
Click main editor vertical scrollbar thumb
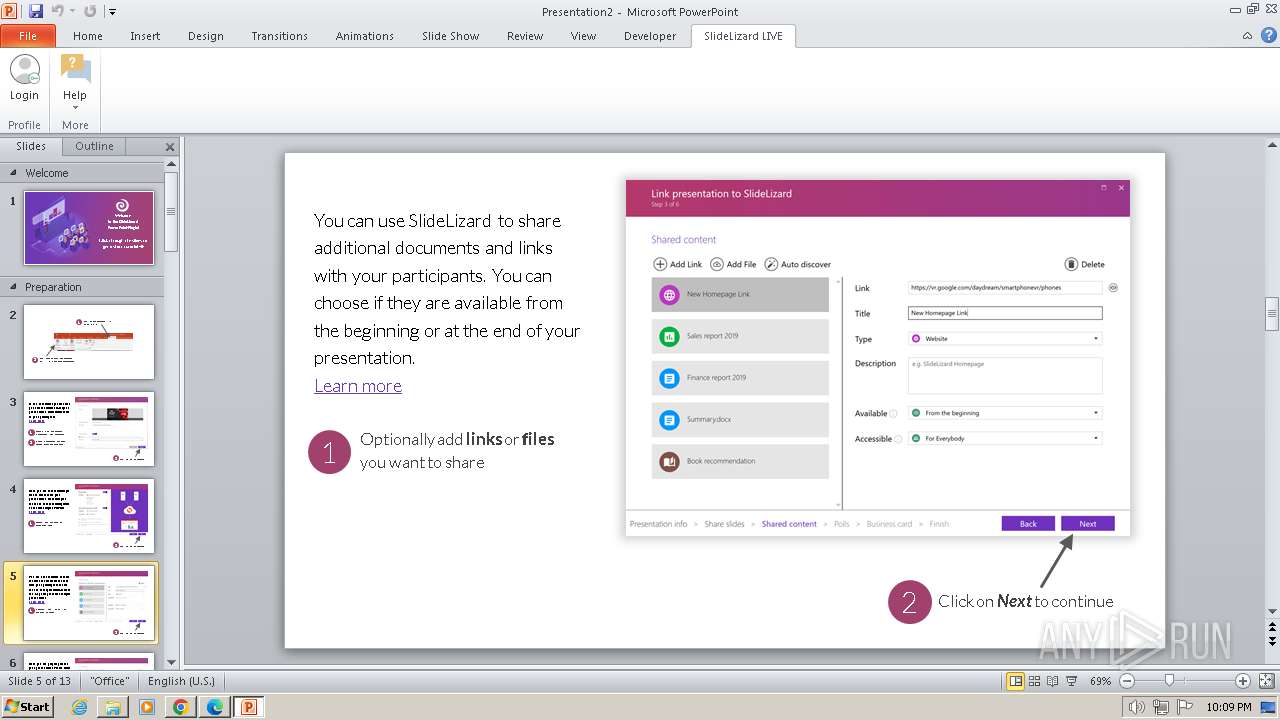click(1272, 313)
